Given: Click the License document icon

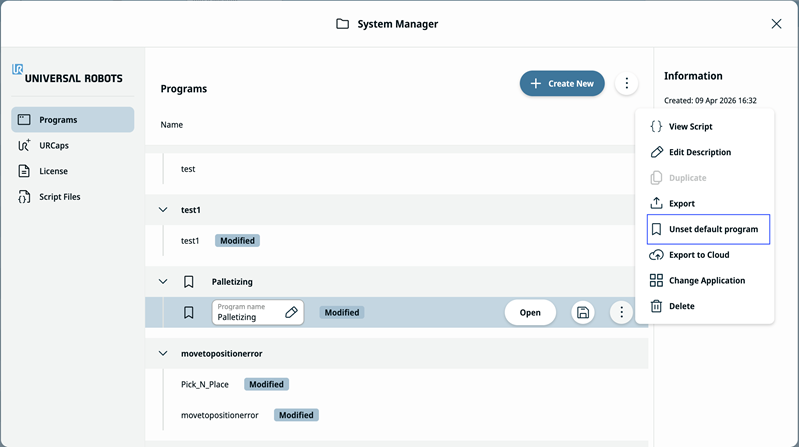Looking at the screenshot, I should (24, 171).
